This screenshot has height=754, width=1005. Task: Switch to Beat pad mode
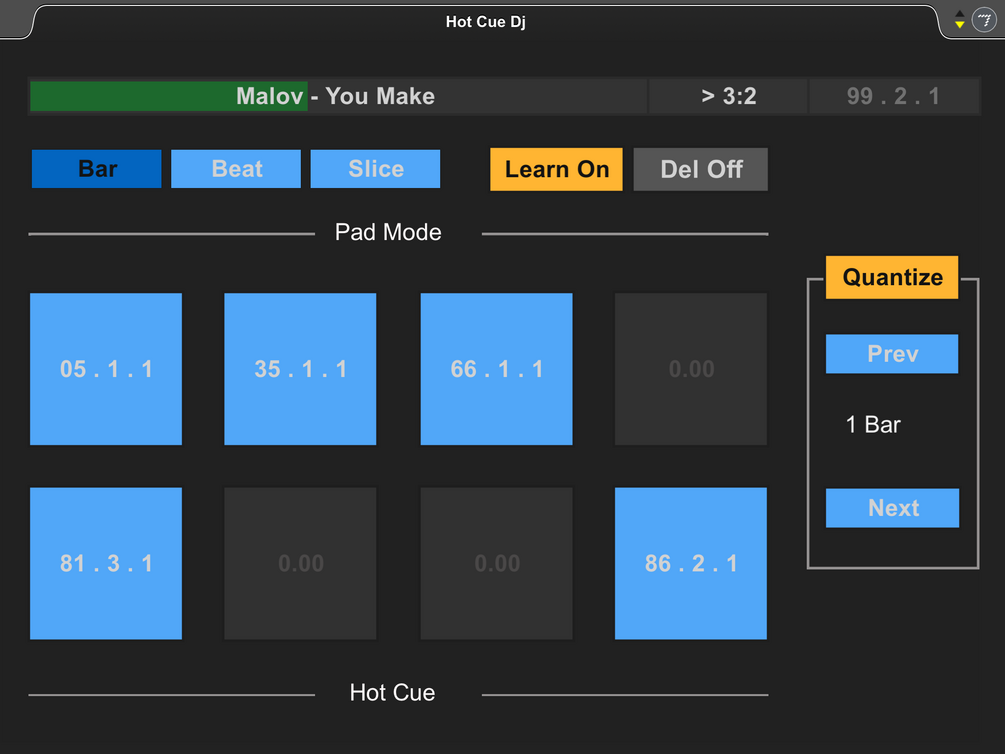[236, 169]
